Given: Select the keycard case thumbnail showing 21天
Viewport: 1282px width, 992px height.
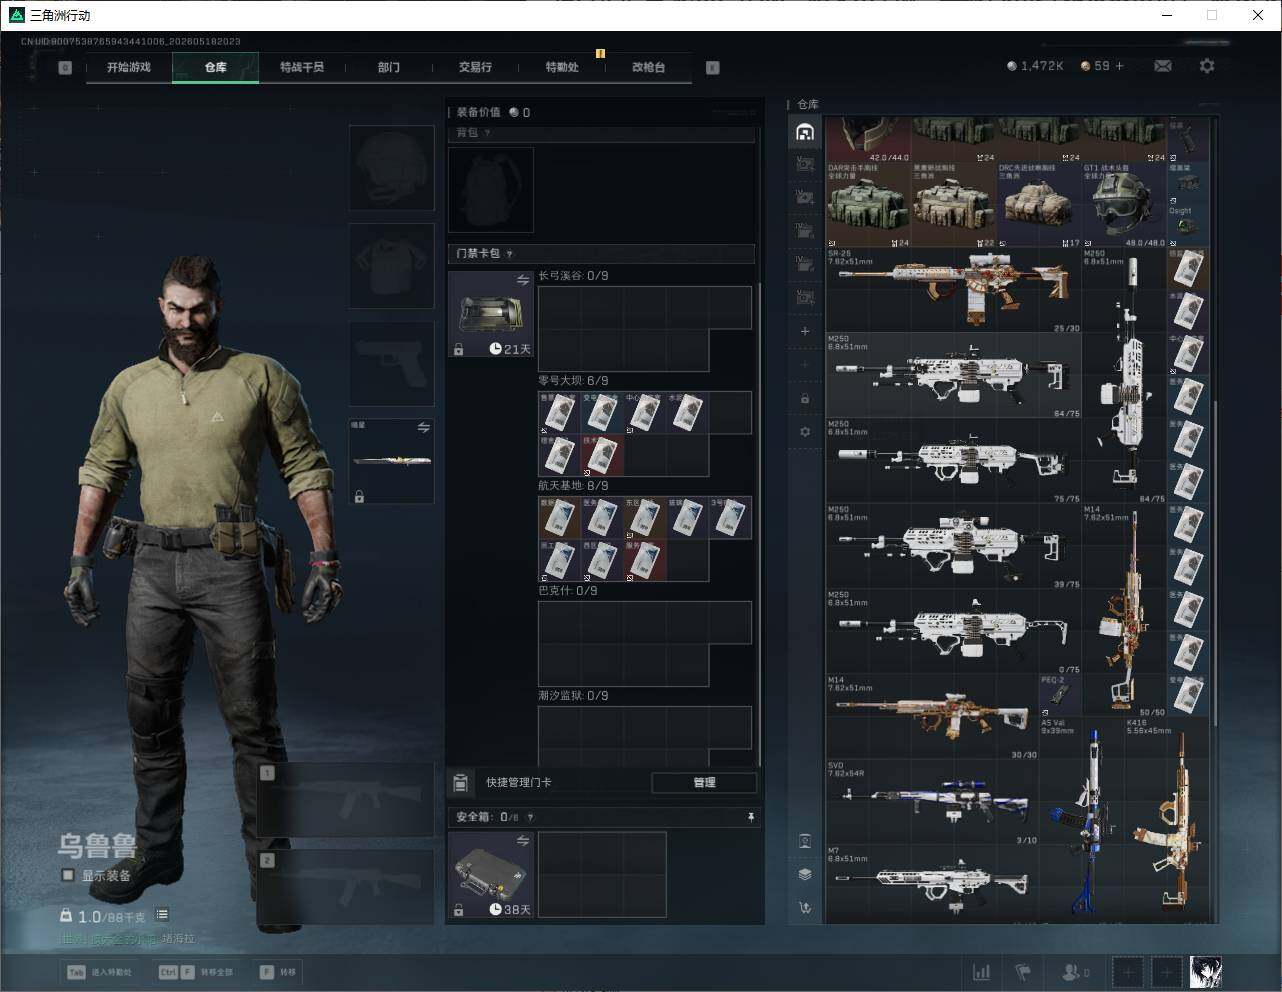Looking at the screenshot, I should click(x=491, y=314).
